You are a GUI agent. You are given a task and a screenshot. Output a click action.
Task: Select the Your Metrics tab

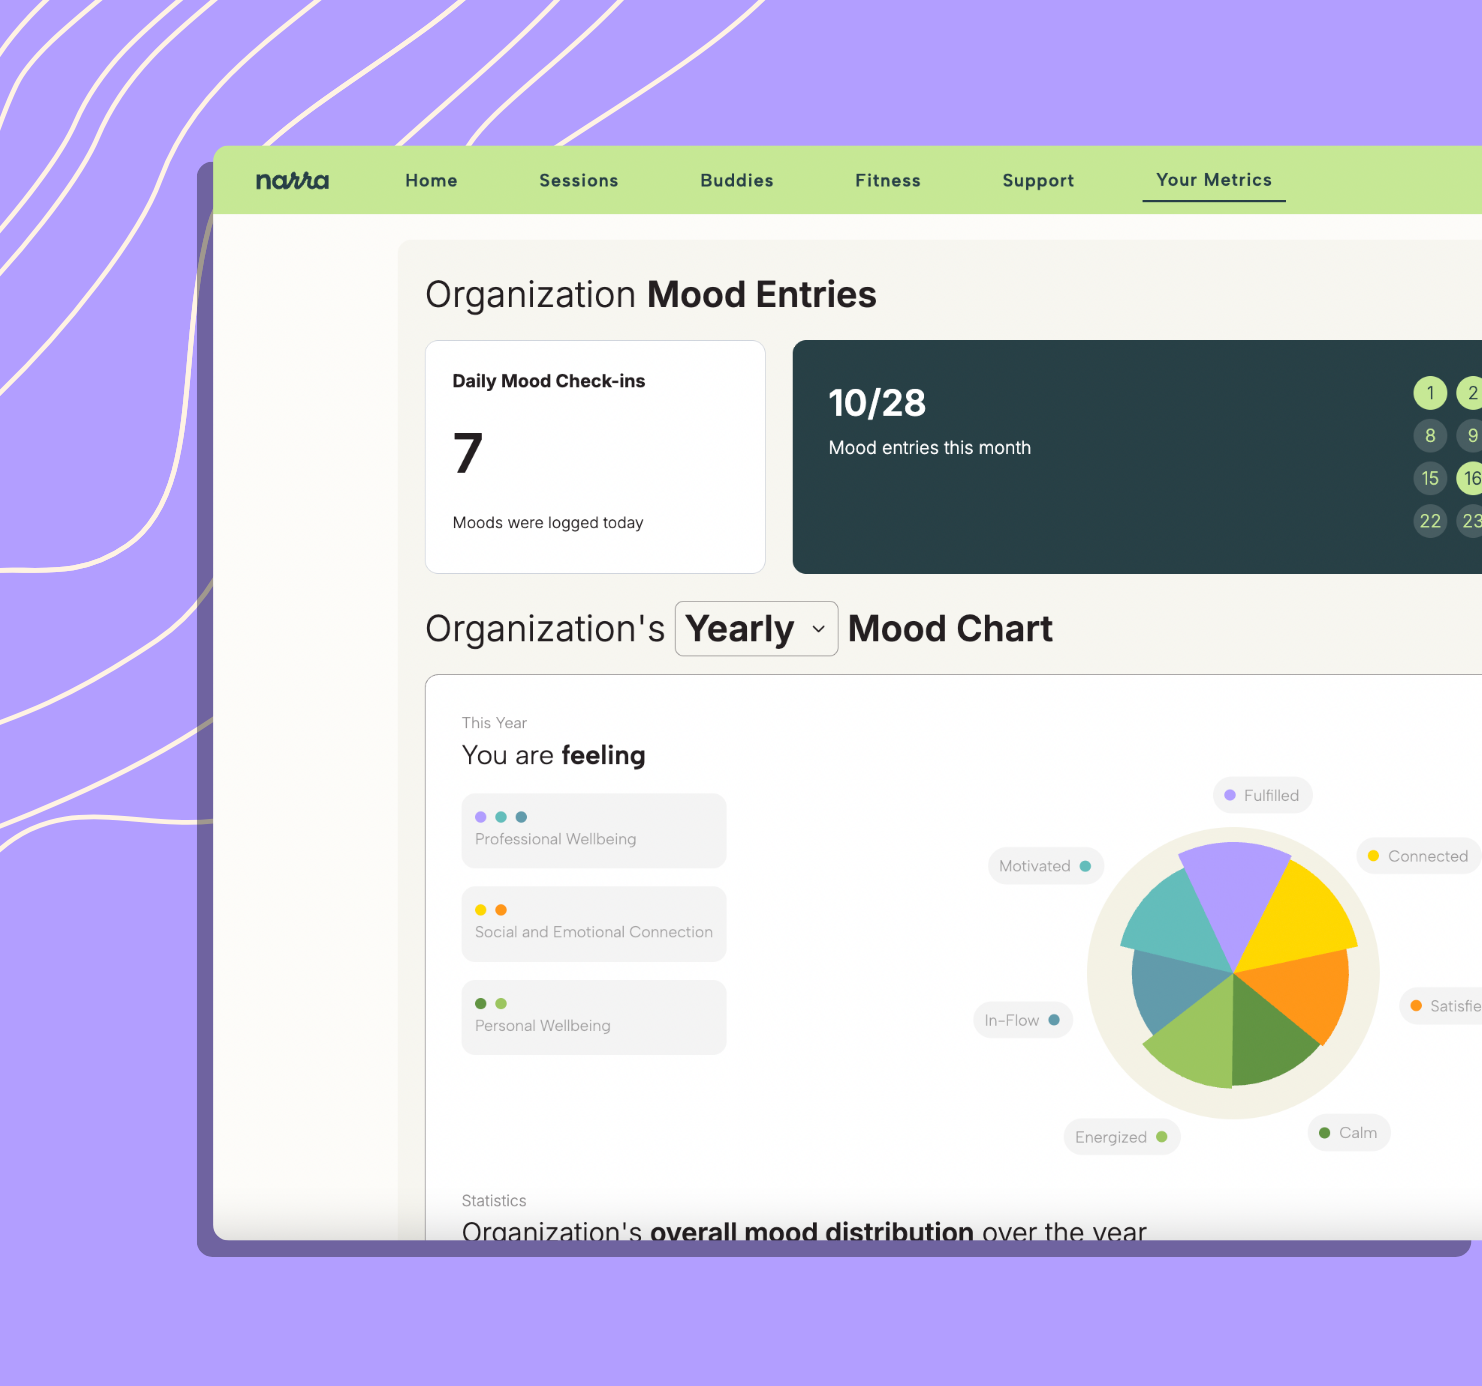(x=1213, y=180)
